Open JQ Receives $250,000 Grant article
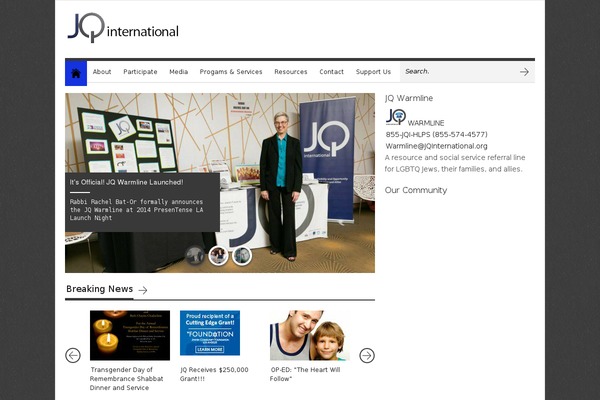This screenshot has height=400, width=600. point(214,374)
